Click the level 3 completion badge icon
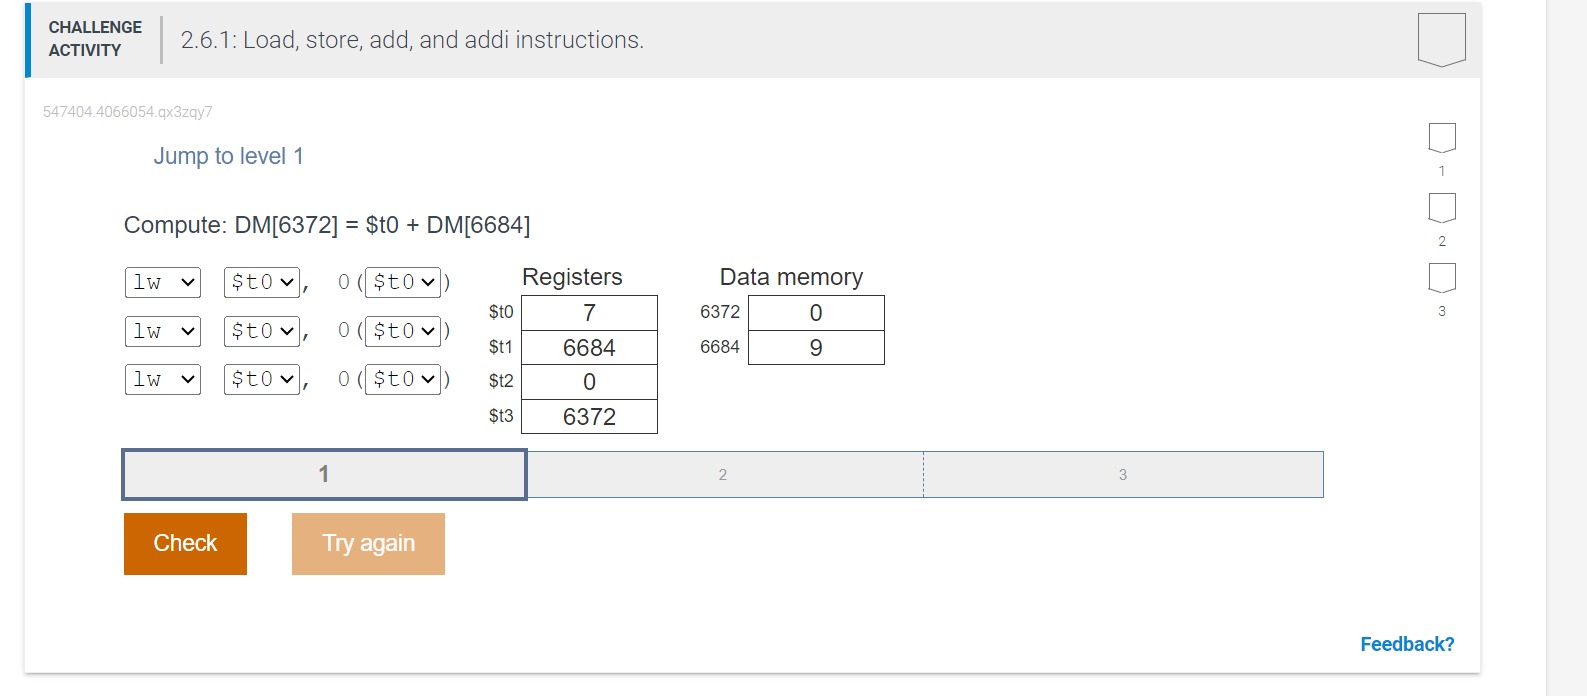Viewport: 1587px width, 696px height. click(1442, 278)
